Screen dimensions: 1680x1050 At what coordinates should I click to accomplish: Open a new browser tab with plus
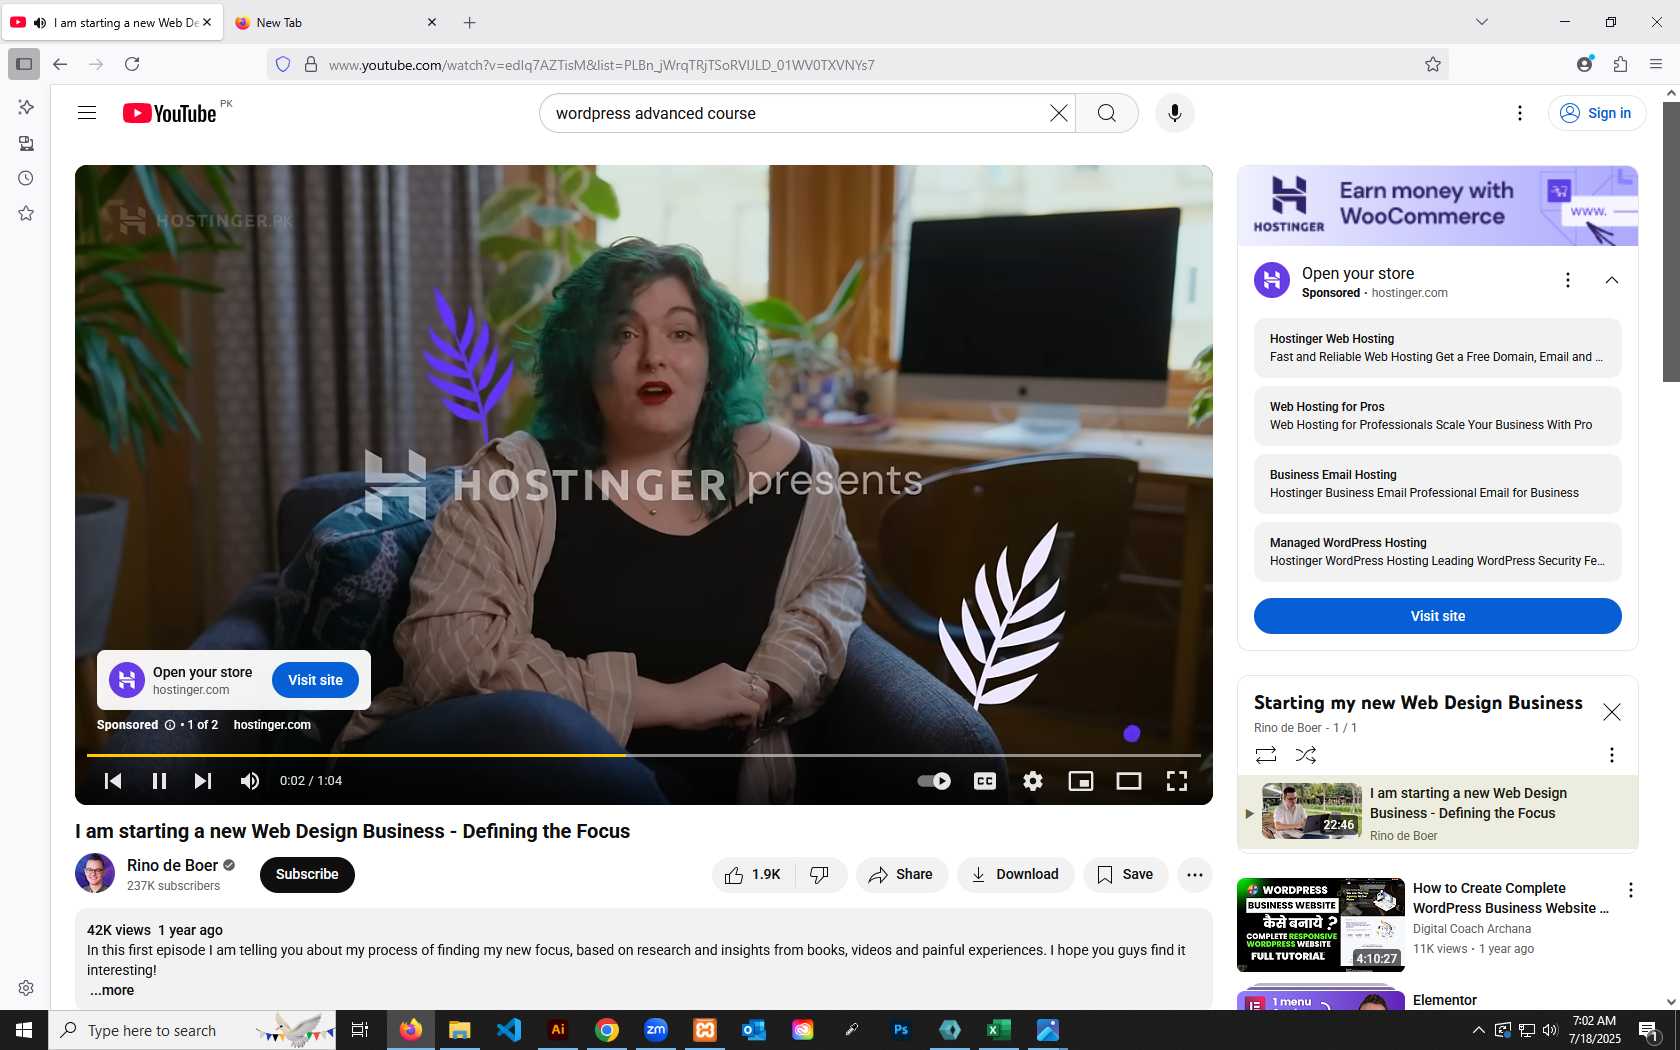pyautogui.click(x=470, y=22)
